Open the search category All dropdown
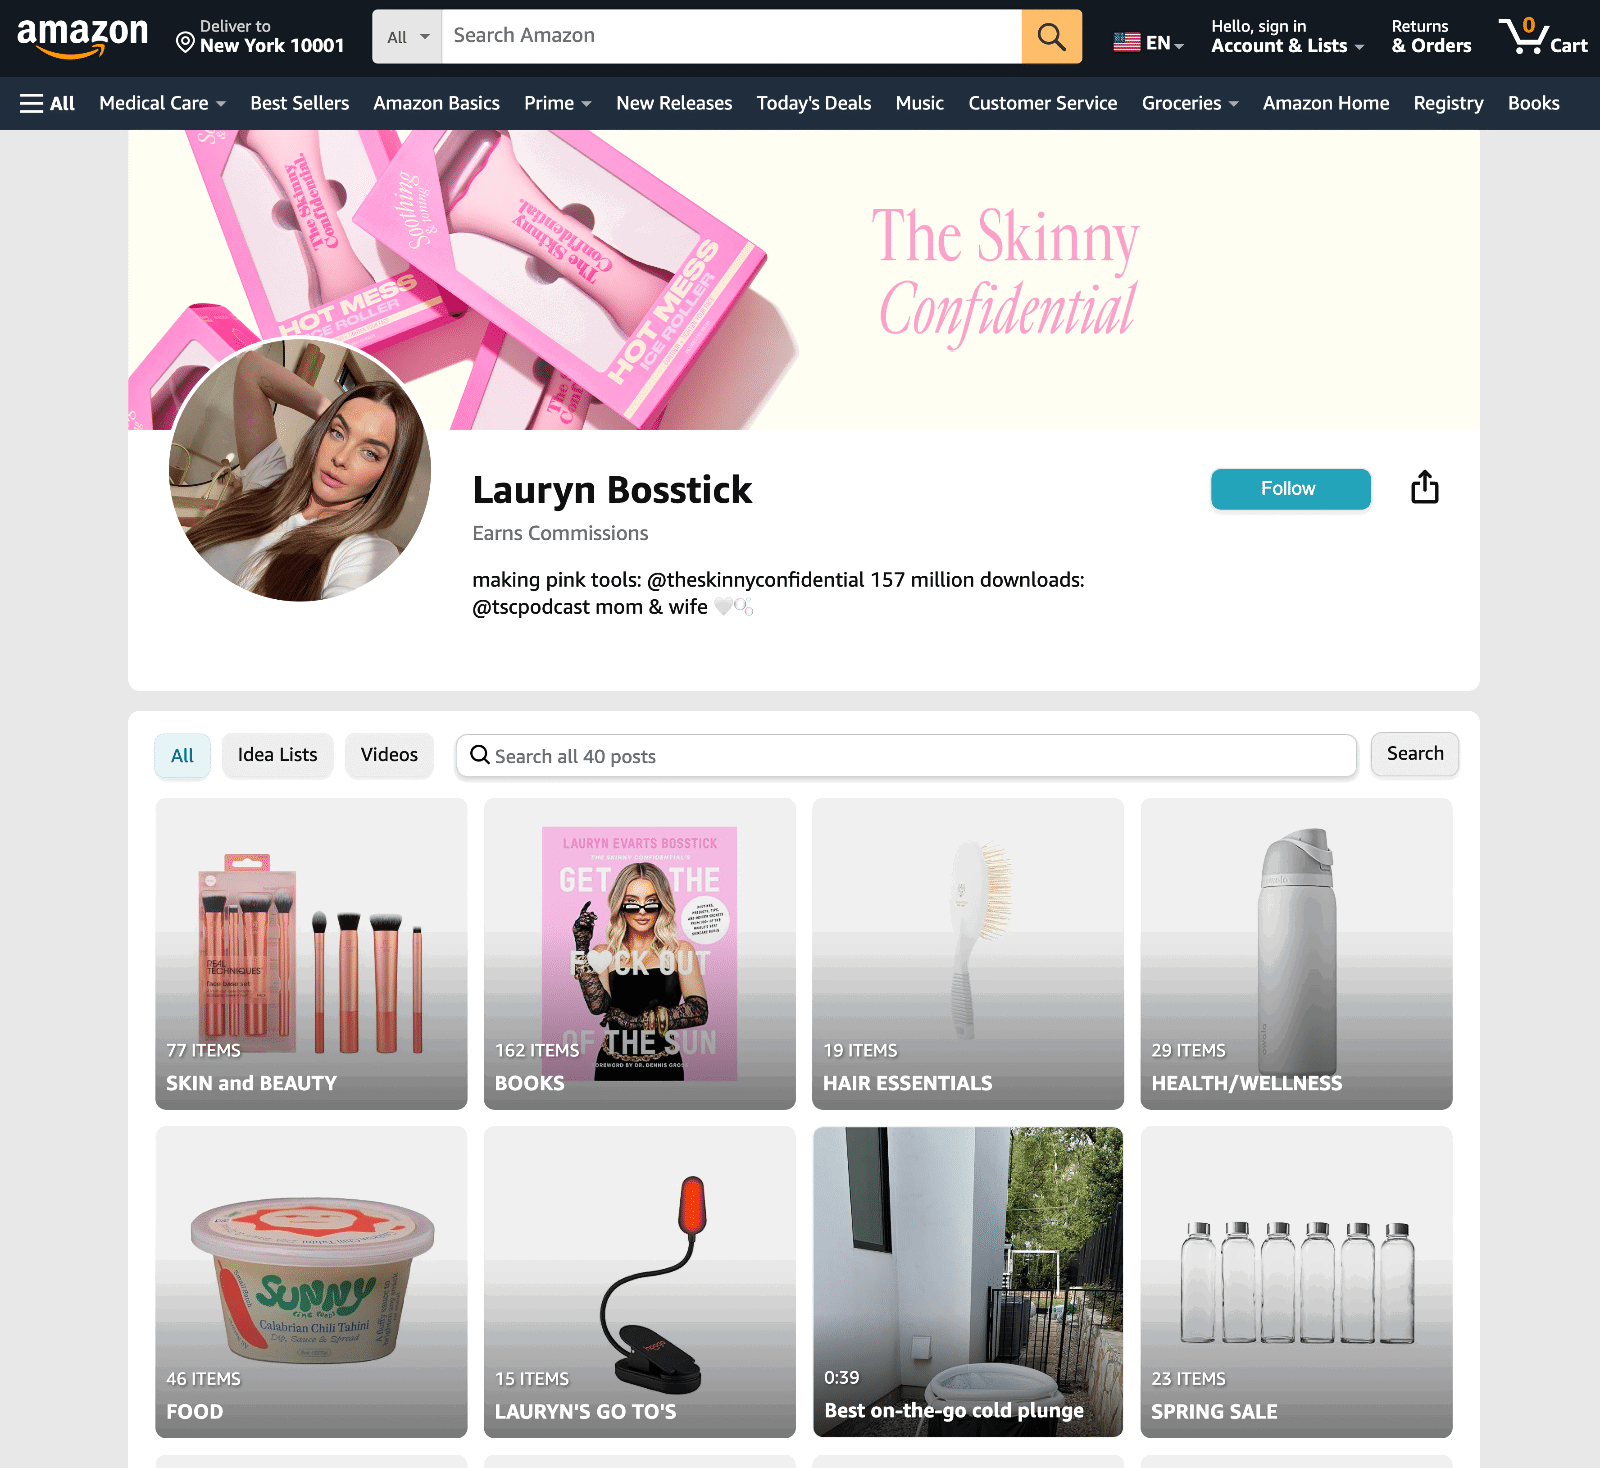The width and height of the screenshot is (1600, 1468). coord(408,37)
